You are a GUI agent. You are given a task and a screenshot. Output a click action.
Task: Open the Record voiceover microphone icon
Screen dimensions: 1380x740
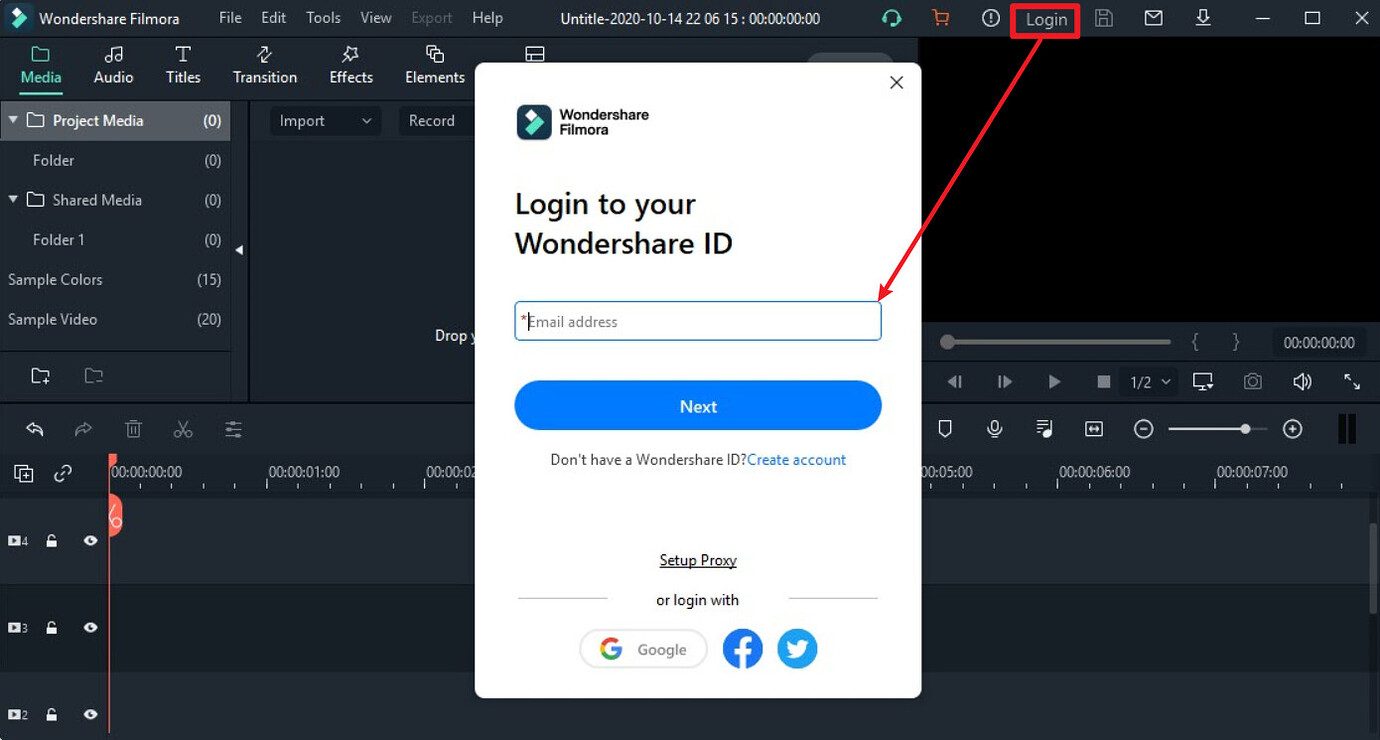994,428
